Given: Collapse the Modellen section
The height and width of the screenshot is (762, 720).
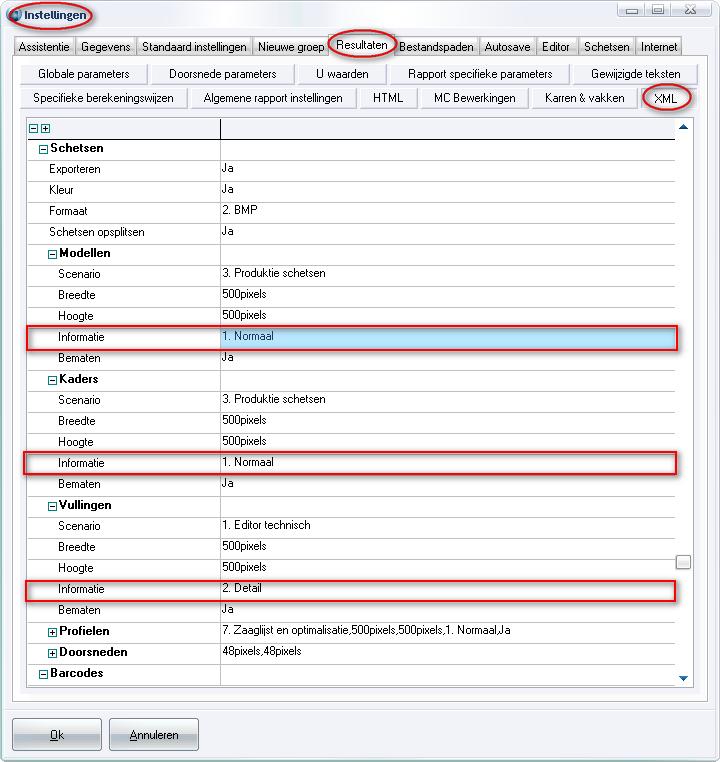Looking at the screenshot, I should tap(52, 254).
